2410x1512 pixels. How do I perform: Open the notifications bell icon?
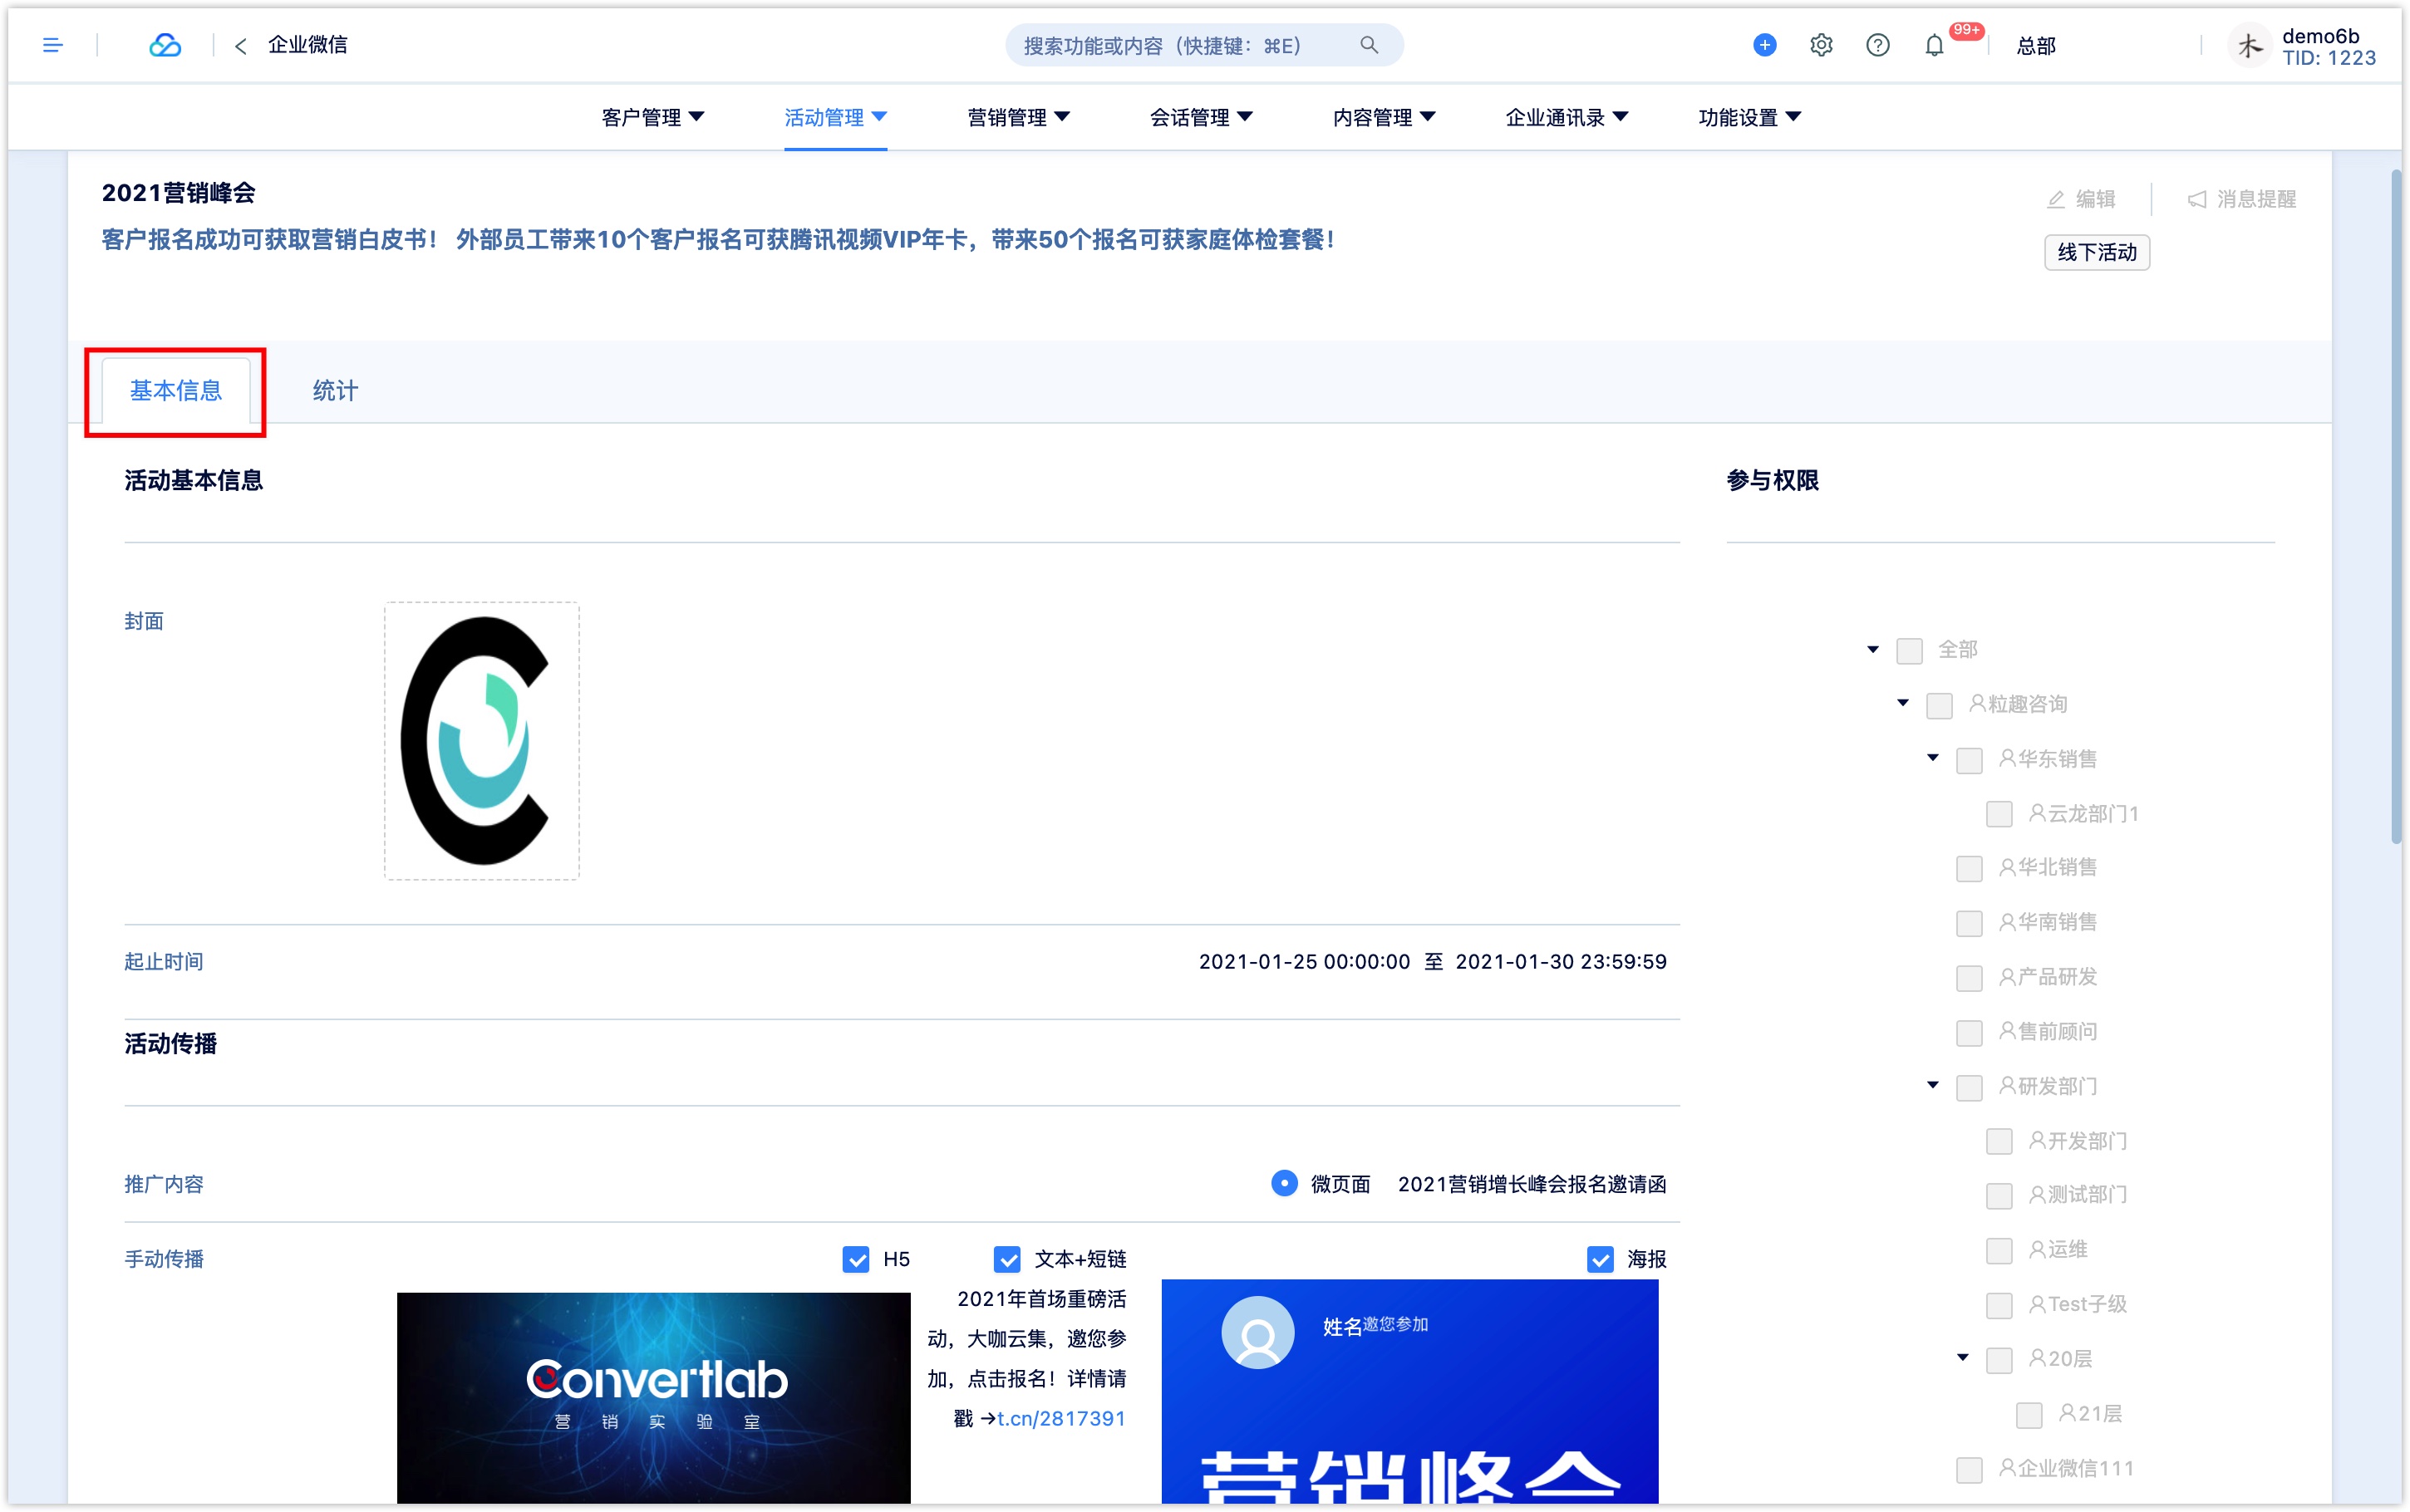[x=1934, y=45]
